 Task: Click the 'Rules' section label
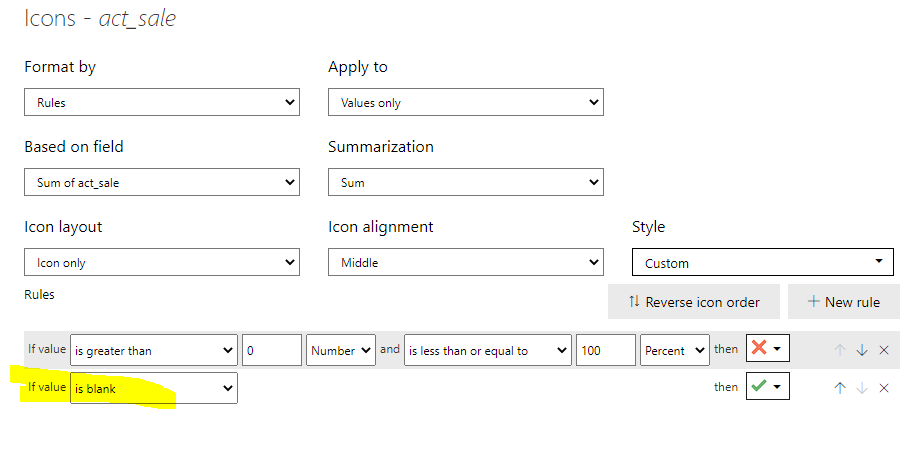tap(39, 294)
